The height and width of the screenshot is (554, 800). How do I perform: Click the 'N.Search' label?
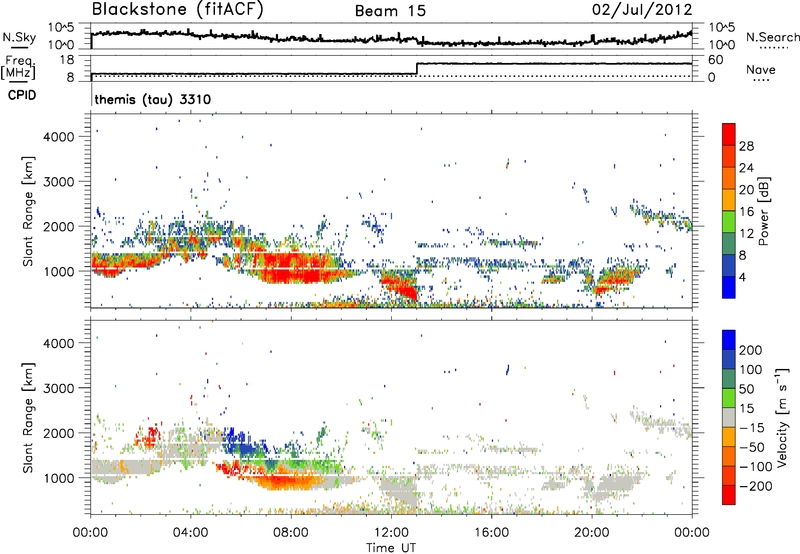click(772, 37)
